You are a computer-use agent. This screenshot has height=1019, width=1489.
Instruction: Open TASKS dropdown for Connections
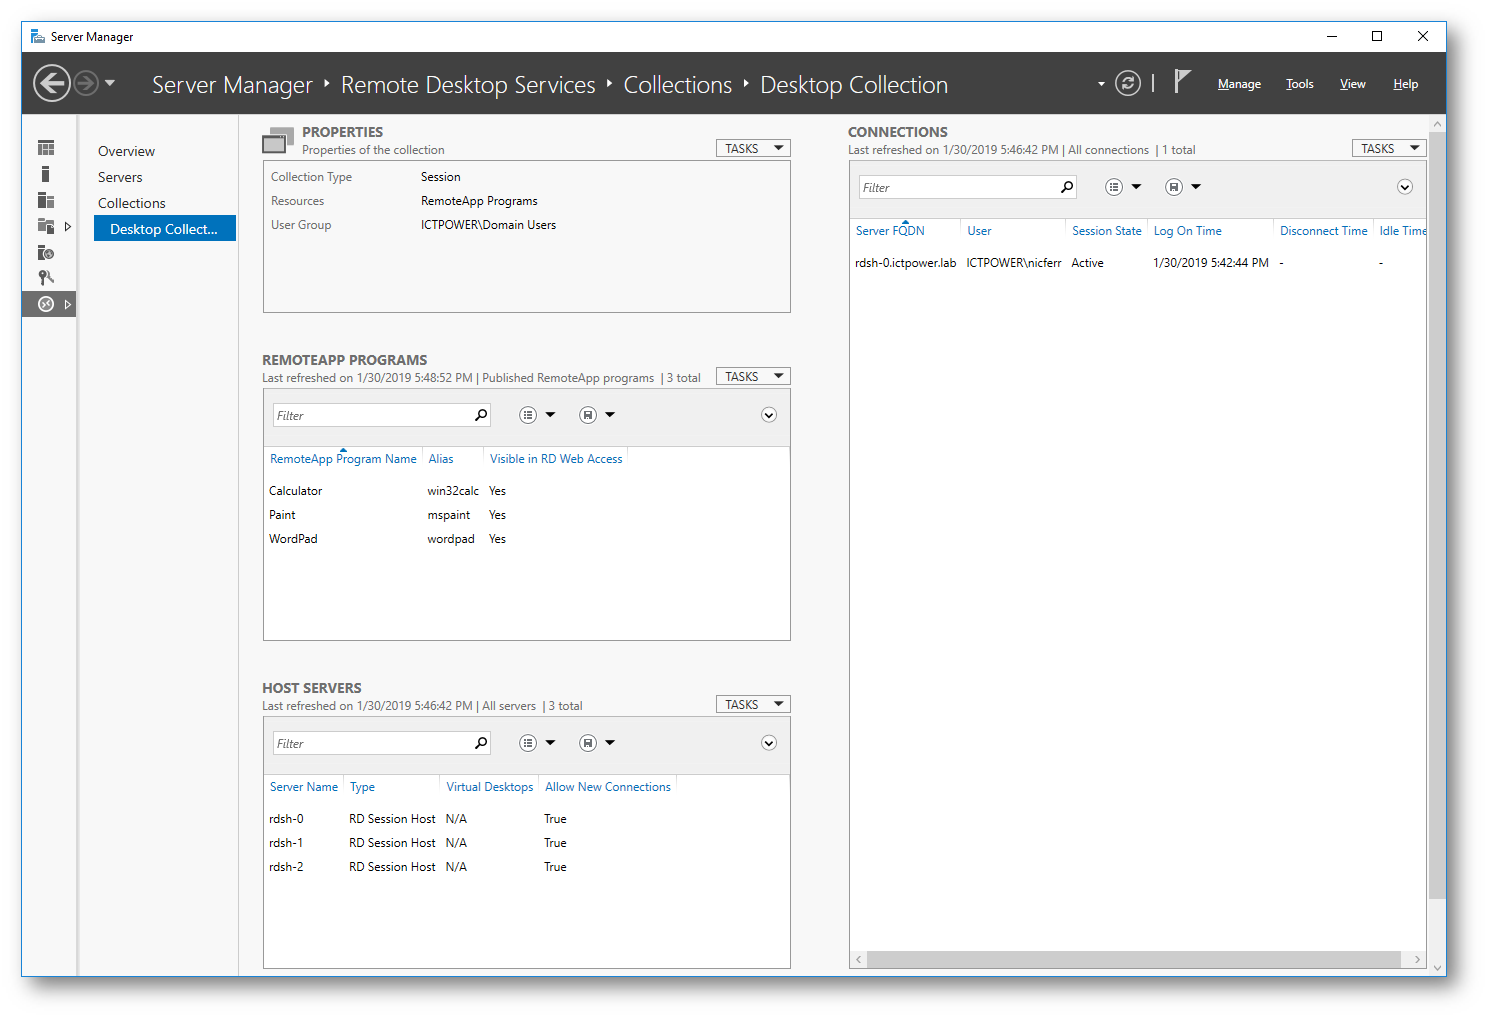tap(1389, 148)
